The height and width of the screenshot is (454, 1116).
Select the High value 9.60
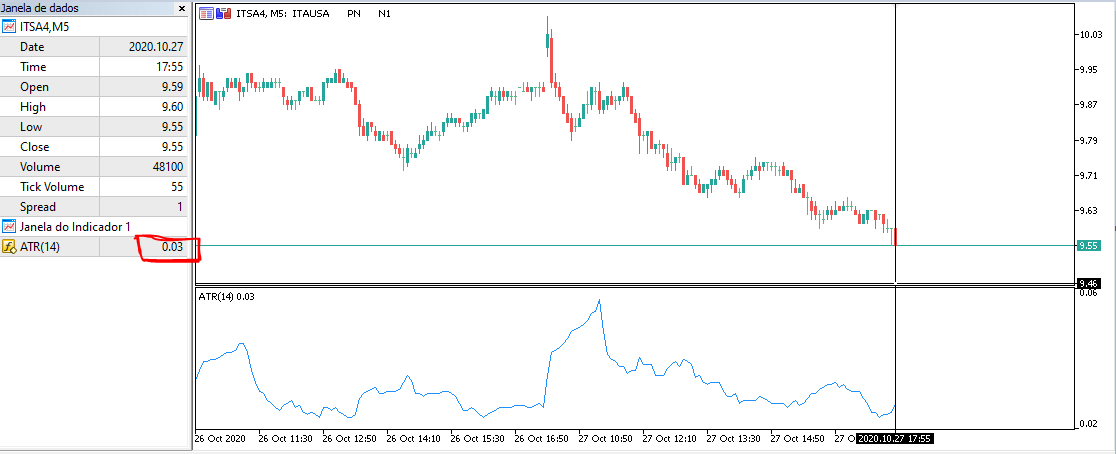172,107
